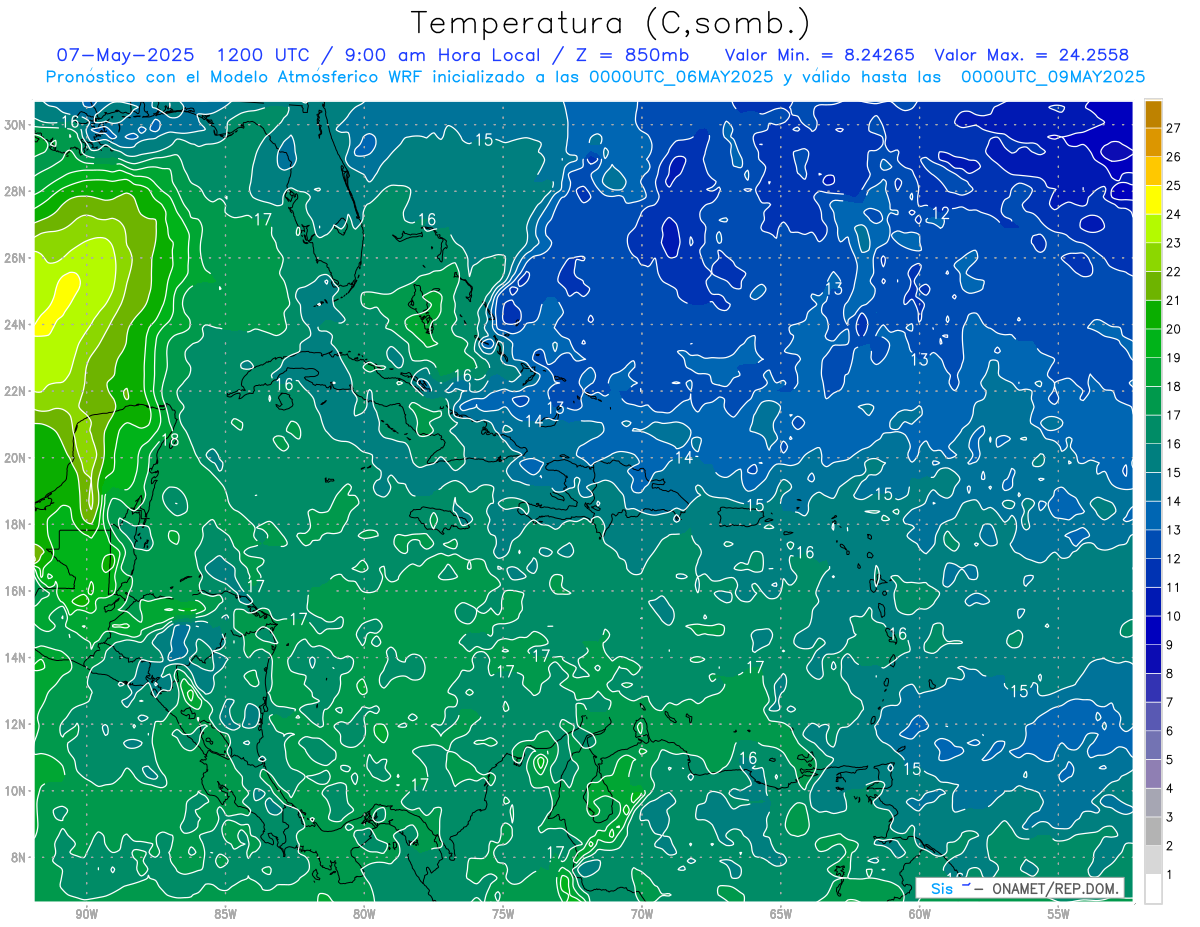Click the '14N' latitude axis label
This screenshot has width=1200, height=927.
tap(15, 657)
